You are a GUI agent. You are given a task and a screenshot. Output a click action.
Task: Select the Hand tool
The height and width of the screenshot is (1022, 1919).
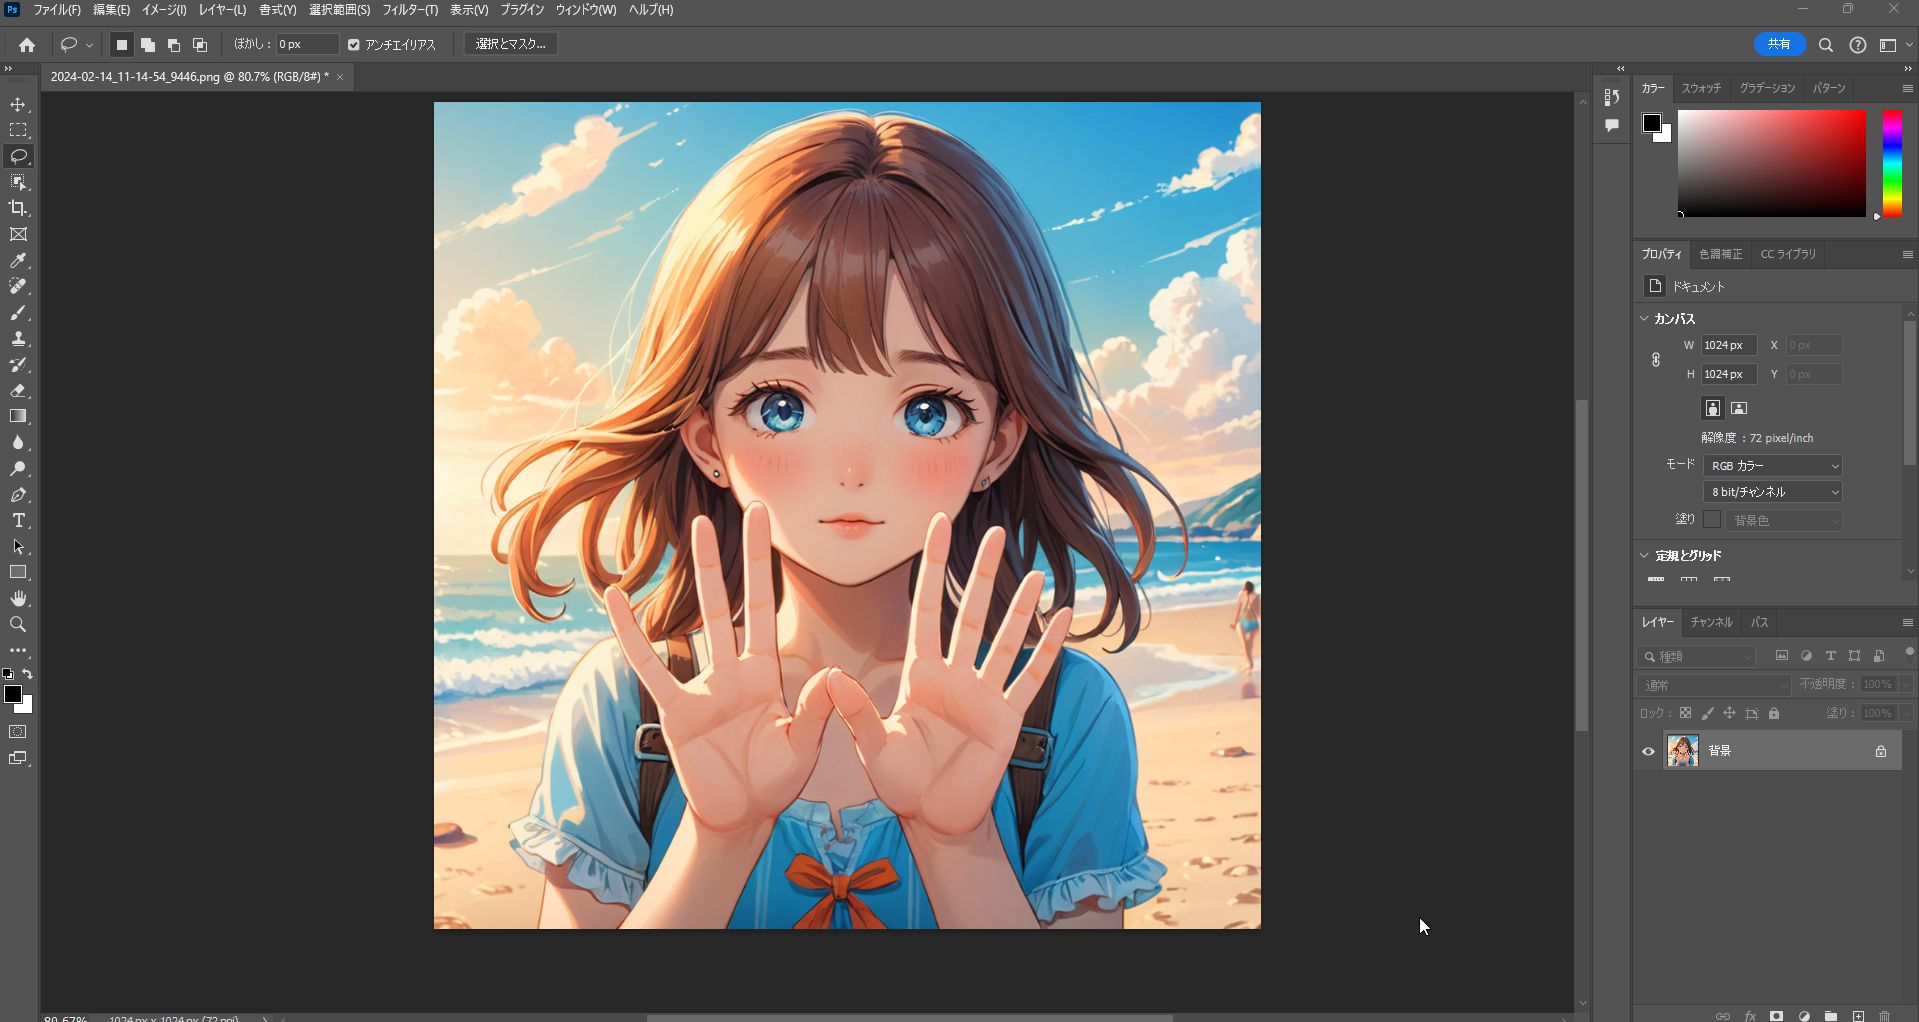pos(18,599)
